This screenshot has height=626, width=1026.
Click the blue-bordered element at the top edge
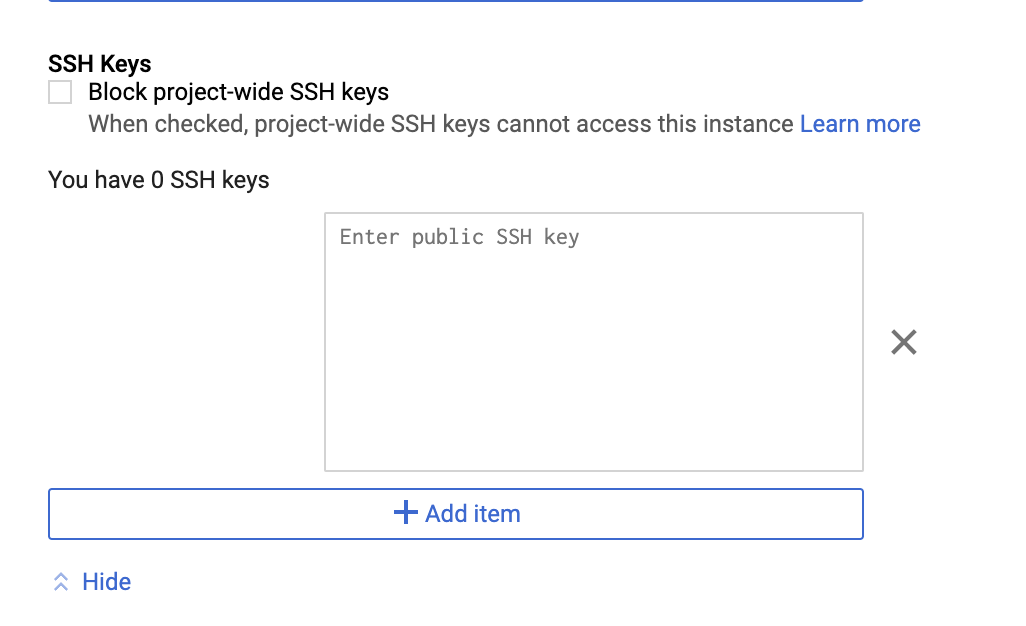tap(455, 1)
